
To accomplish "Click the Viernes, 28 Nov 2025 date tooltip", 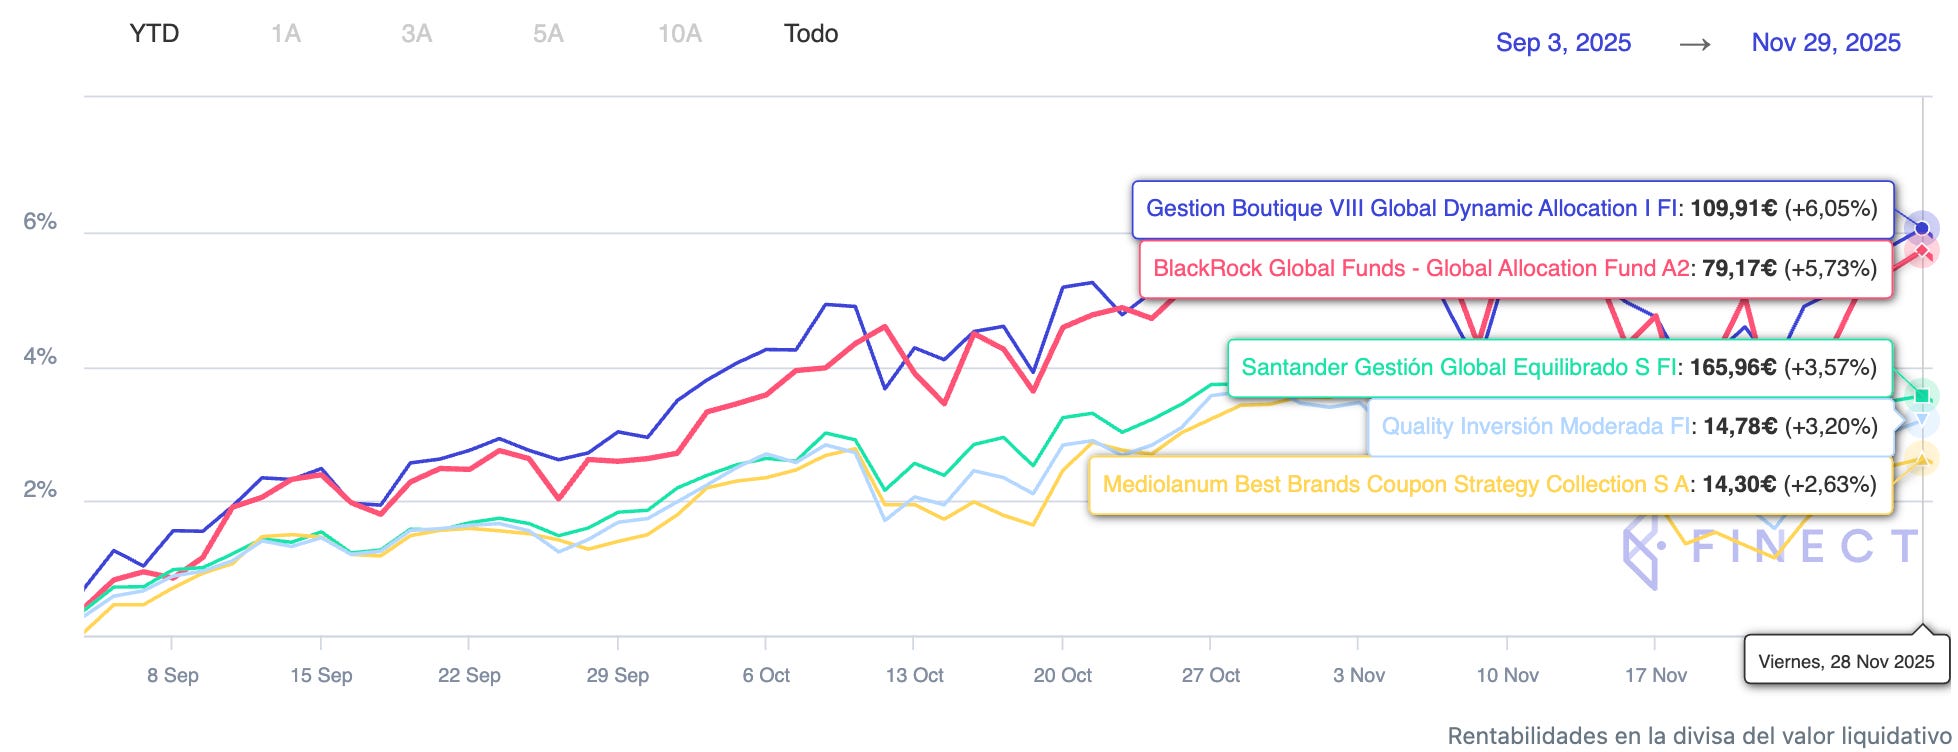I will pyautogui.click(x=1846, y=661).
